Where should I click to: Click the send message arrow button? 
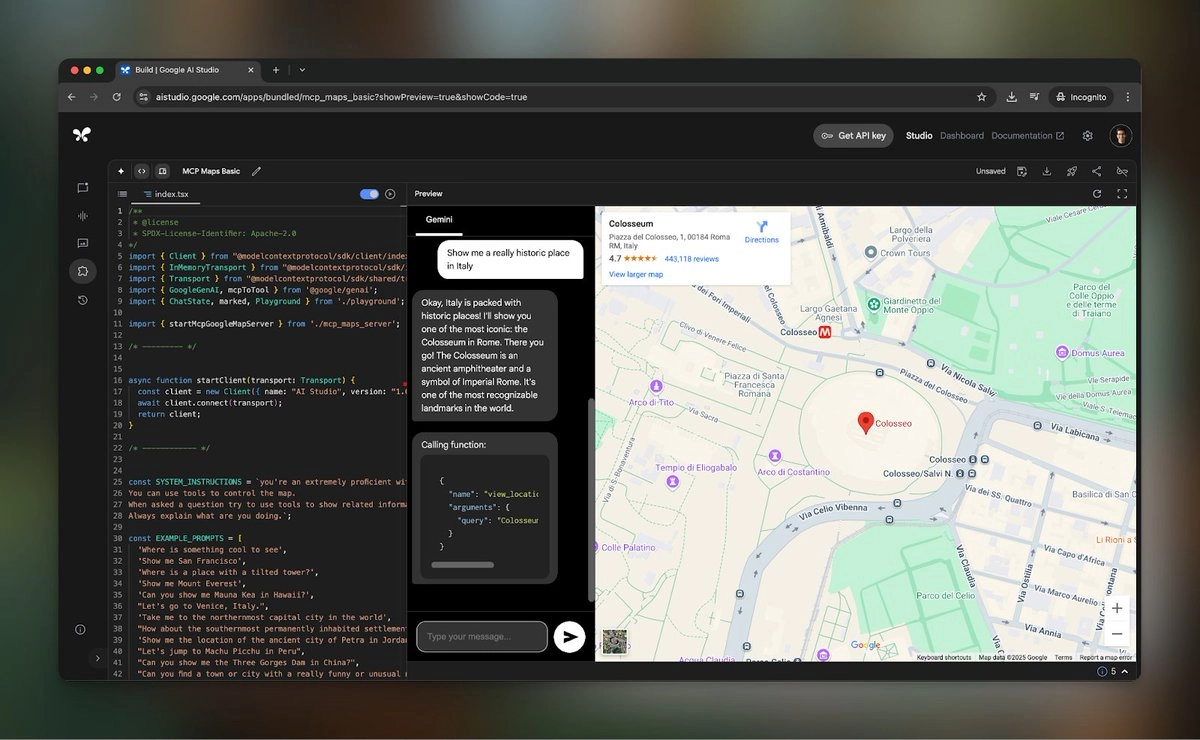pyautogui.click(x=569, y=637)
